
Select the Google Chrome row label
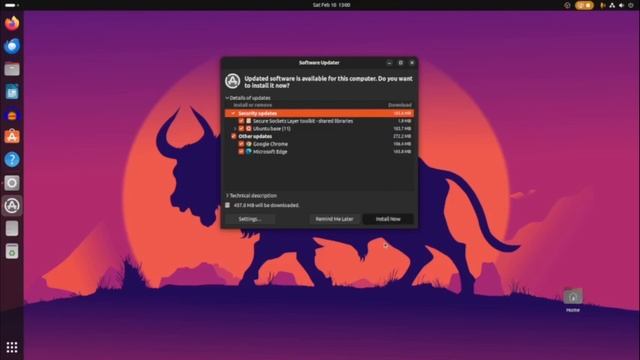[270, 144]
